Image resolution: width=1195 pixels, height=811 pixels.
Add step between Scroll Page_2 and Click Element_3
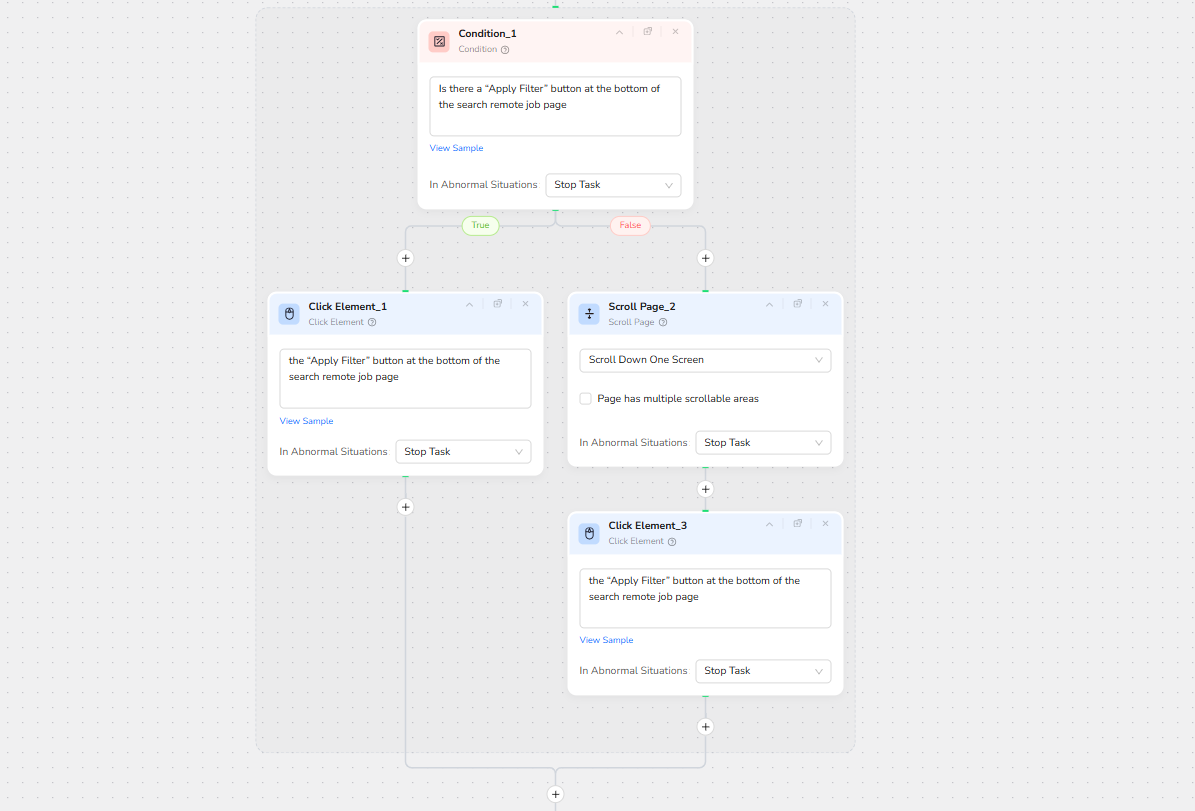click(705, 489)
